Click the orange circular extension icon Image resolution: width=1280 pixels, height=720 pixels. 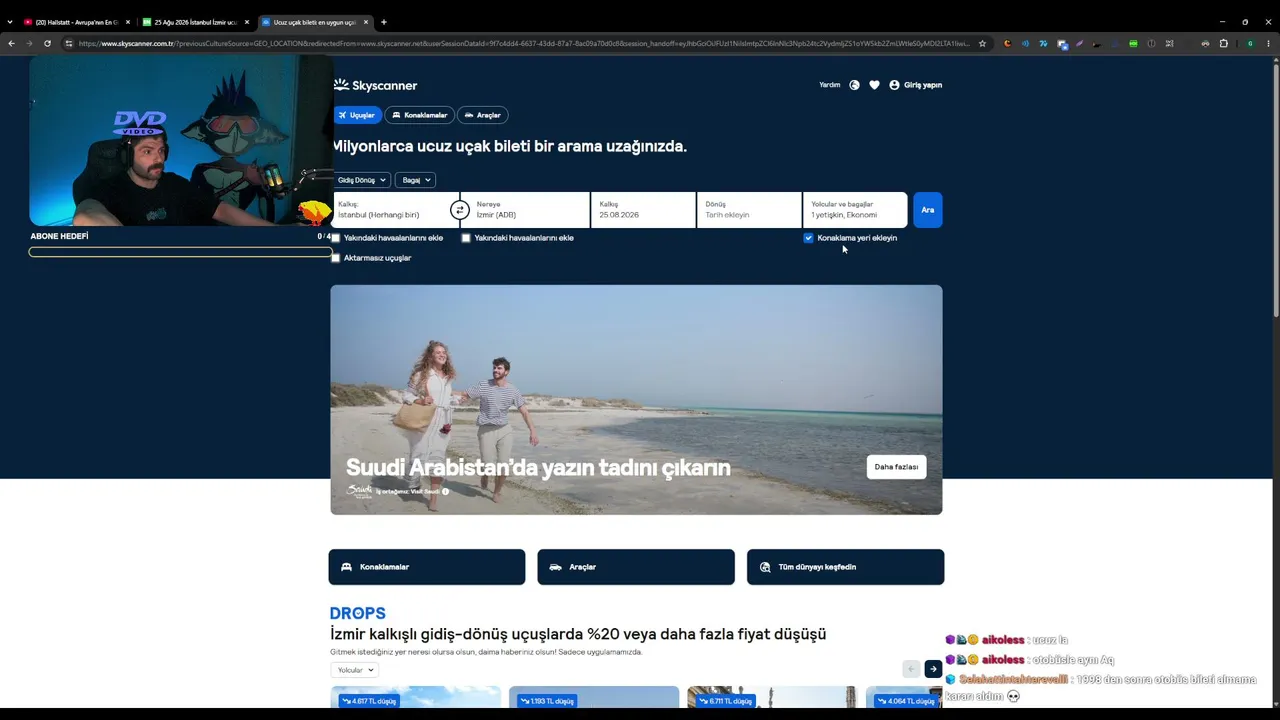click(1007, 43)
